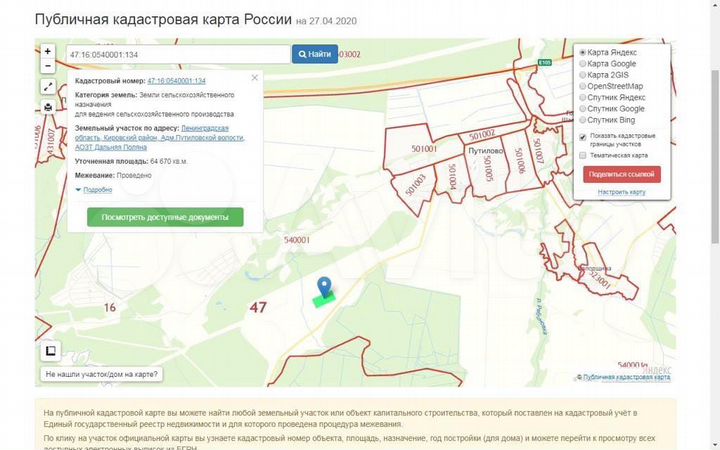The height and width of the screenshot is (450, 720).
Task: Select Спутник Яндекс radio option
Action: [x=583, y=97]
